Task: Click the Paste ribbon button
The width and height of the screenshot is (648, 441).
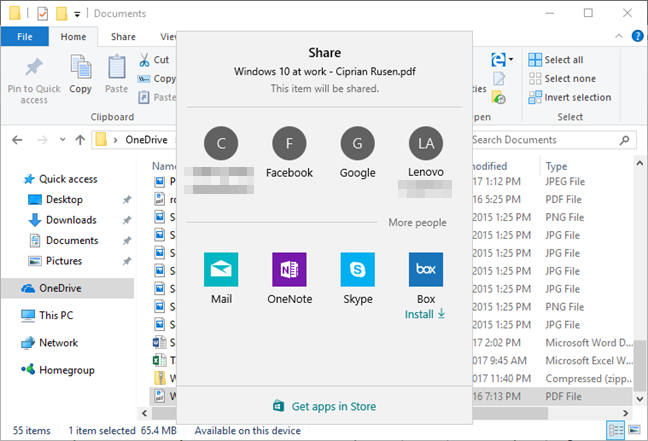Action: click(117, 74)
